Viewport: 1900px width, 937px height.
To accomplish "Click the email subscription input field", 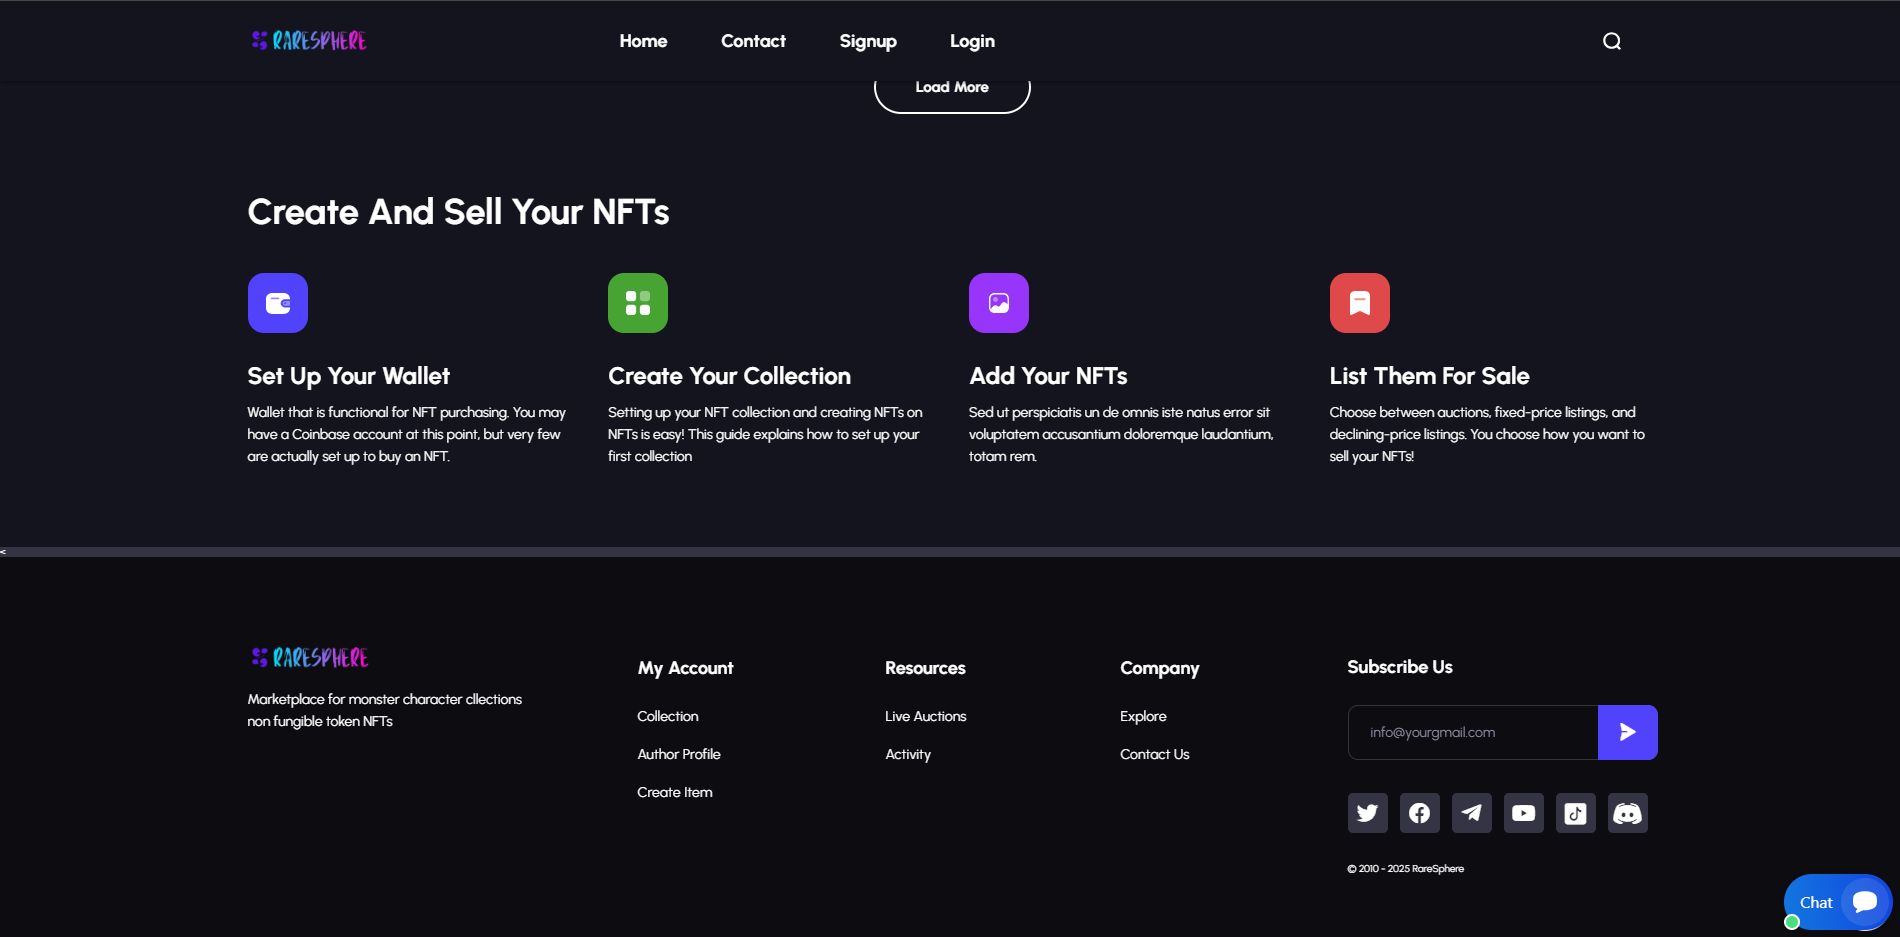I will point(1472,732).
